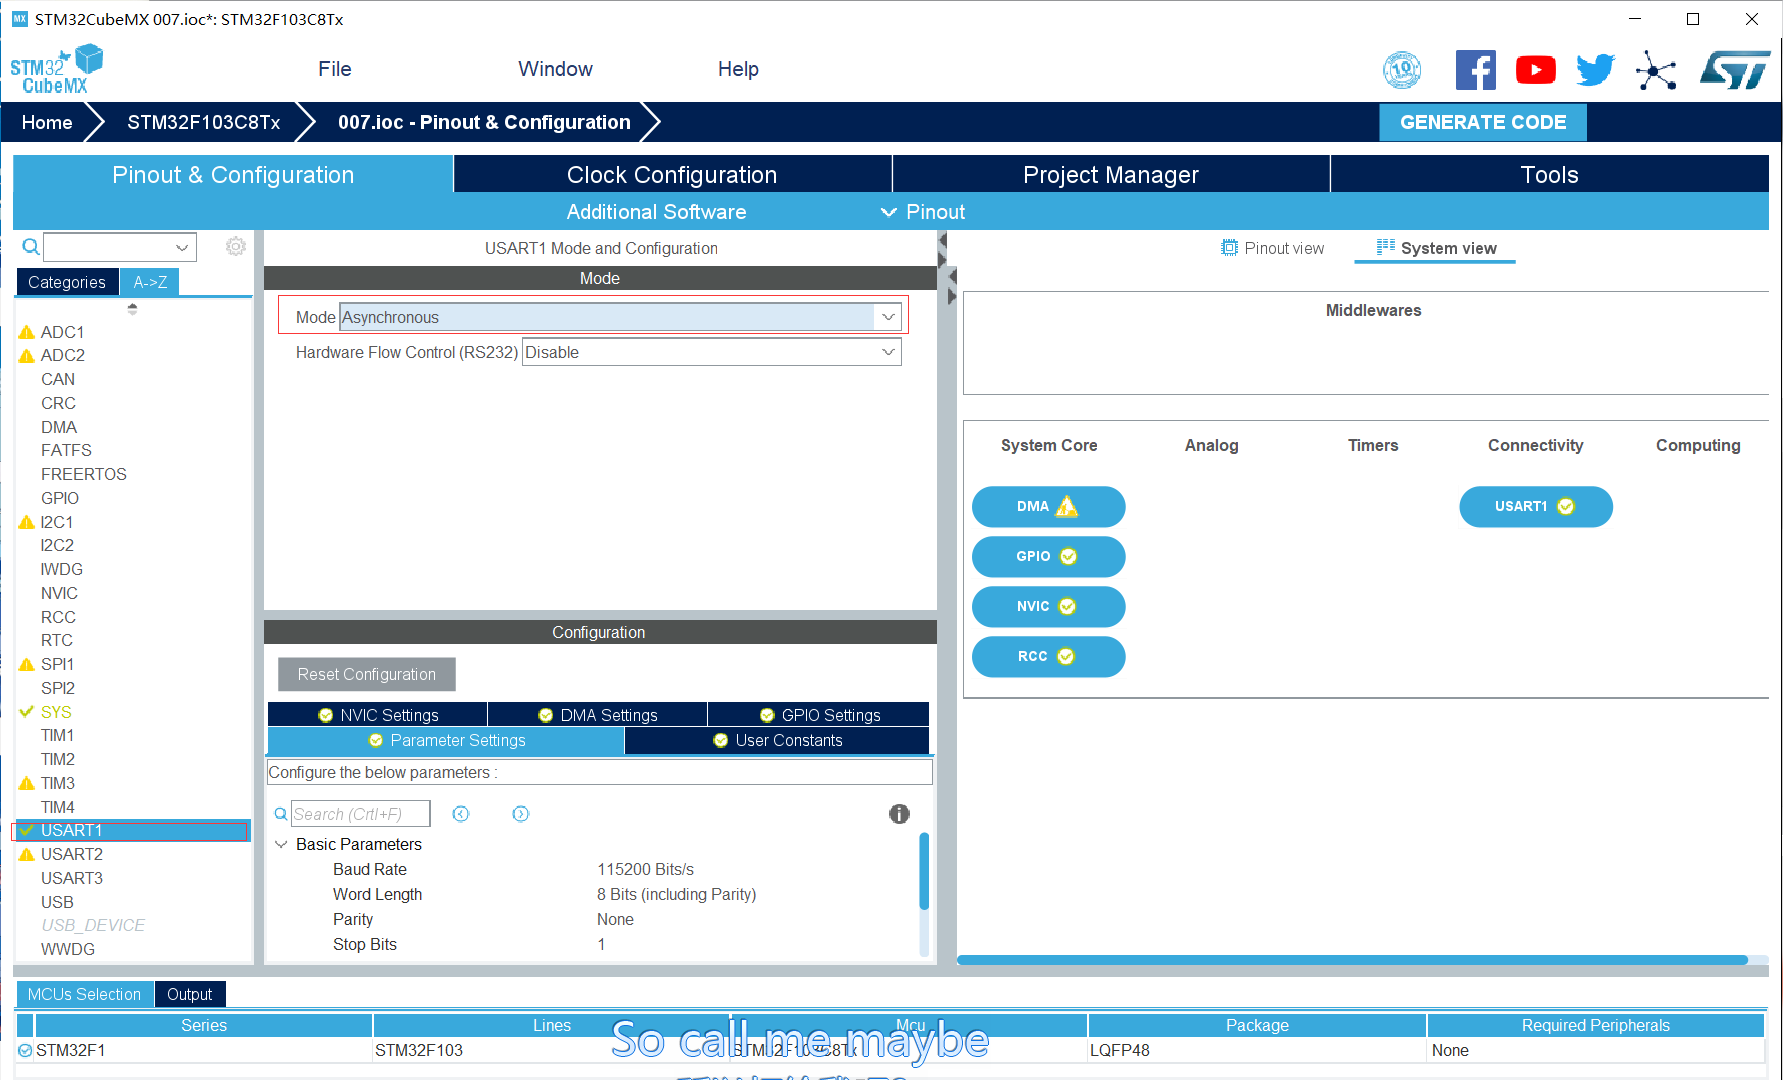Click the ST logo
Image resolution: width=1783 pixels, height=1080 pixels.
(1734, 70)
